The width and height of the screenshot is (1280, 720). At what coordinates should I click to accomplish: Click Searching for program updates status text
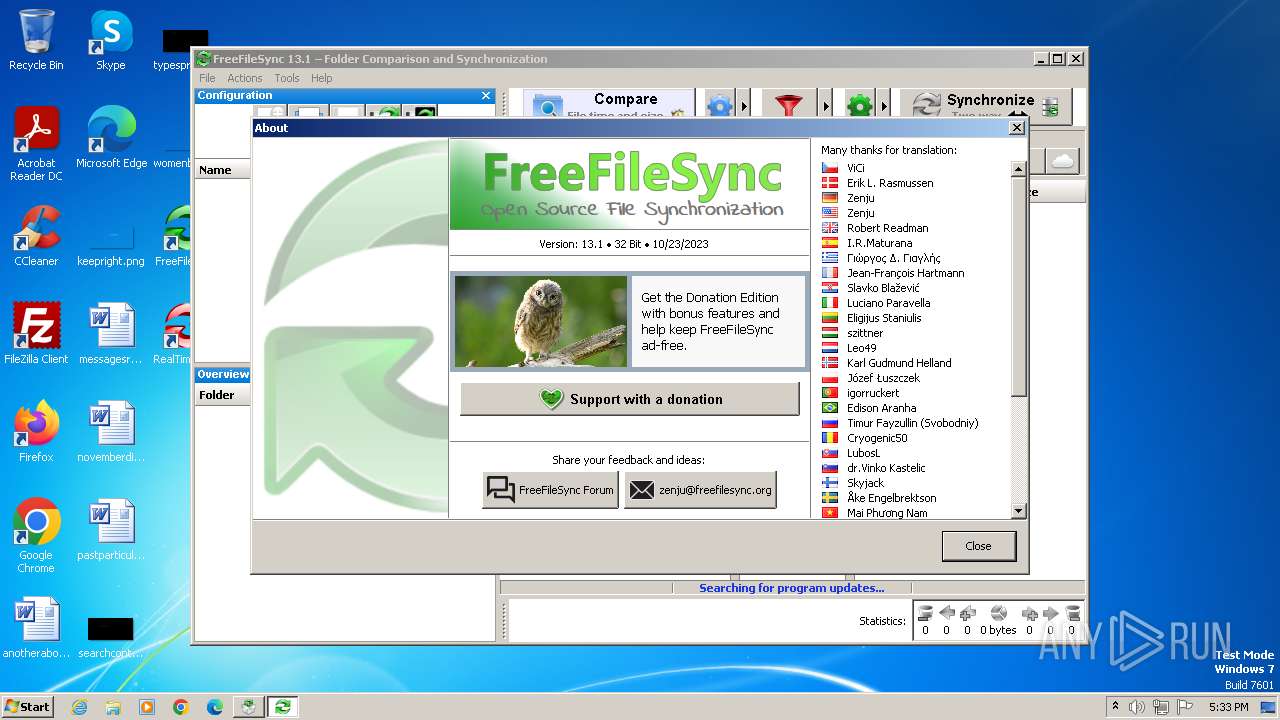click(791, 588)
